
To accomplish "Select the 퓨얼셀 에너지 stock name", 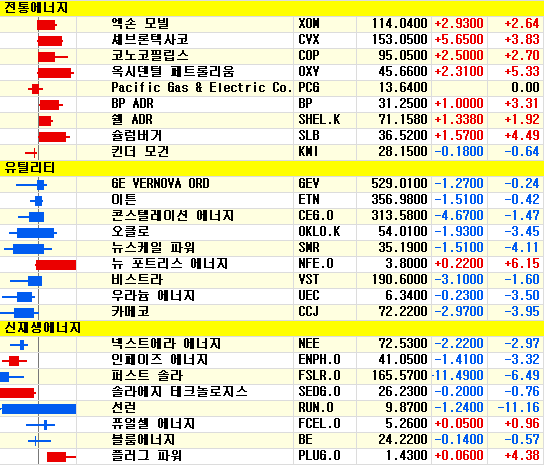I will point(153,423).
